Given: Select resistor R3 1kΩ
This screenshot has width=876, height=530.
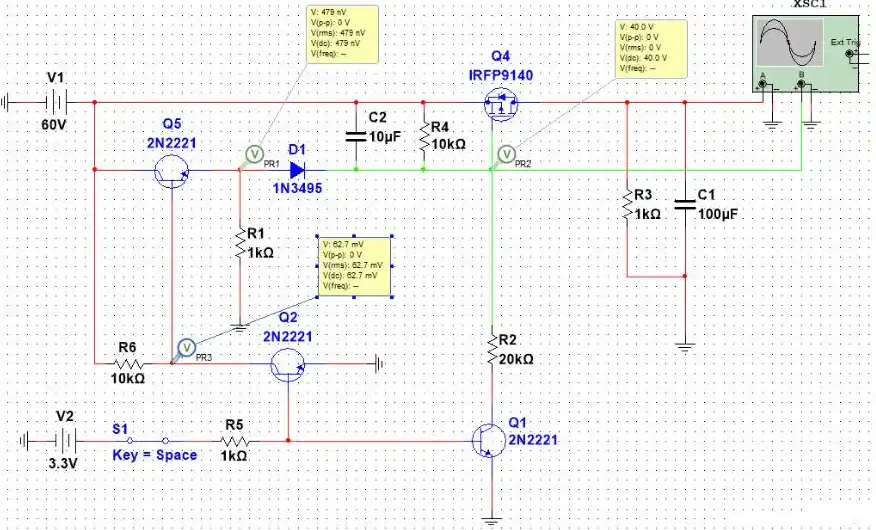Looking at the screenshot, I should pyautogui.click(x=627, y=204).
